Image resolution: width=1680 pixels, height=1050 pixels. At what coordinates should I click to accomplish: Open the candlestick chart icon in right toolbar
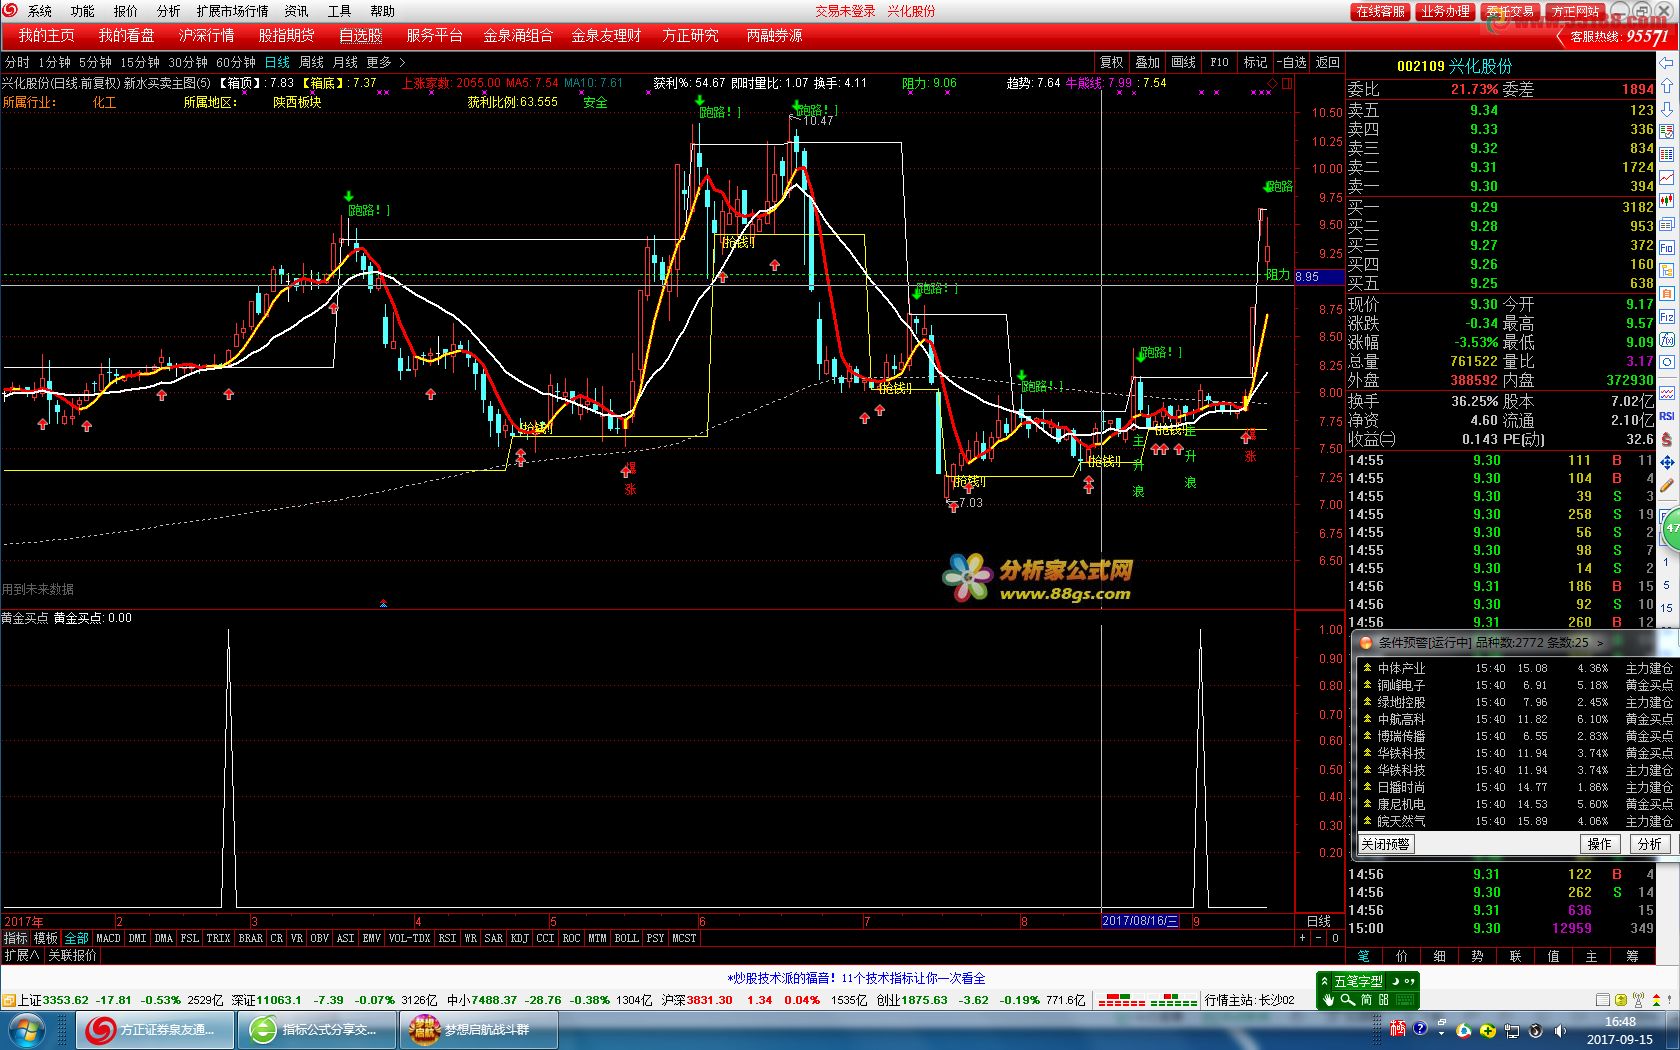click(x=1667, y=201)
